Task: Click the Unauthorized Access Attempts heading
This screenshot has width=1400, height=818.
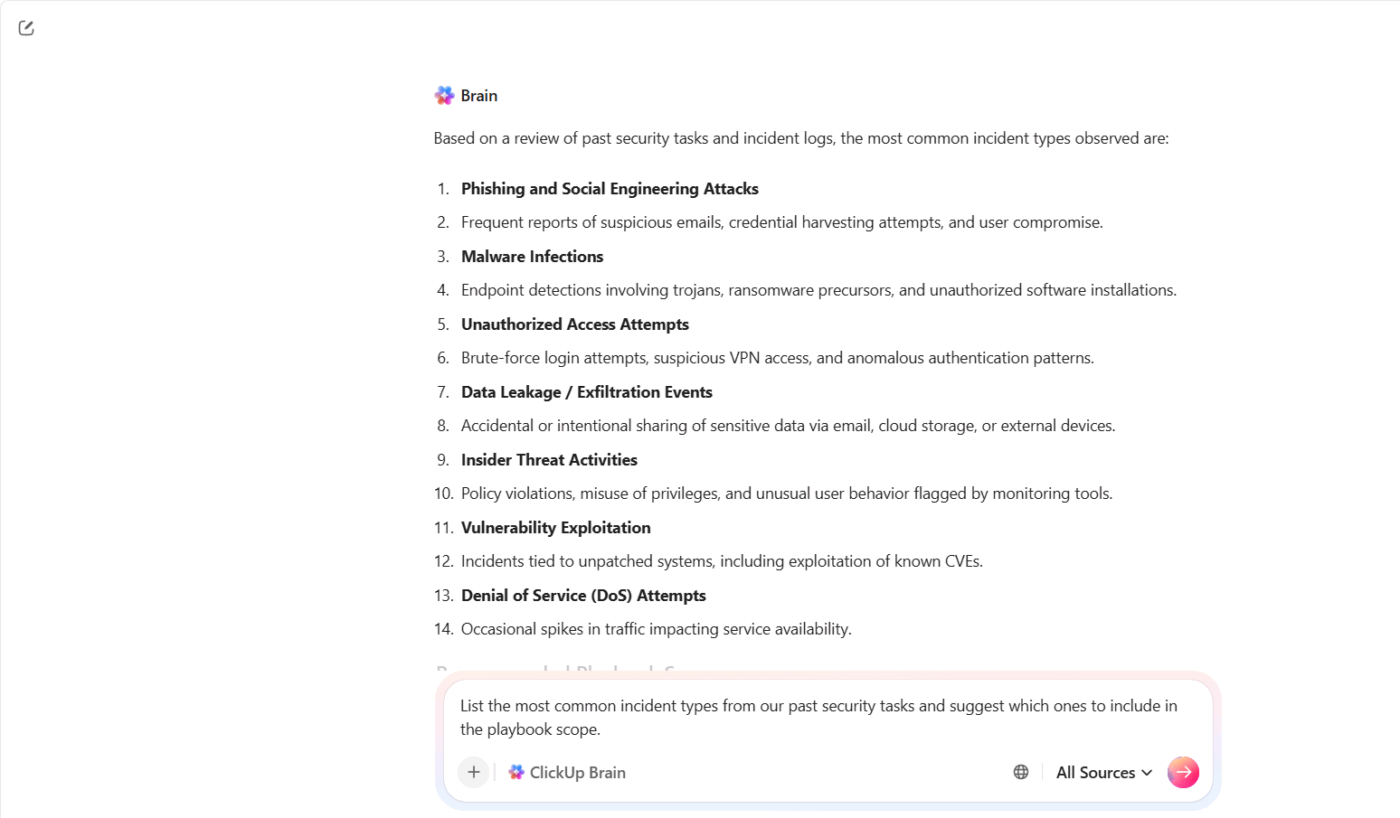Action: pyautogui.click(x=574, y=324)
